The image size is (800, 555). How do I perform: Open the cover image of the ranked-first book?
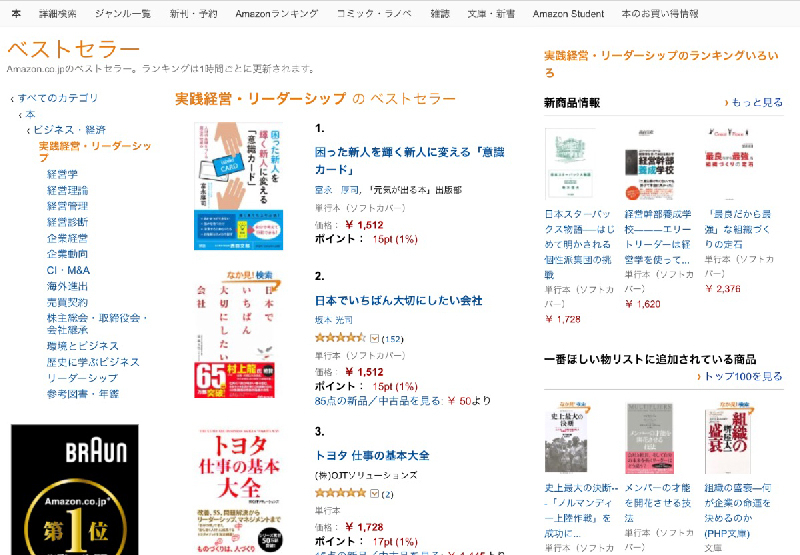point(238,186)
